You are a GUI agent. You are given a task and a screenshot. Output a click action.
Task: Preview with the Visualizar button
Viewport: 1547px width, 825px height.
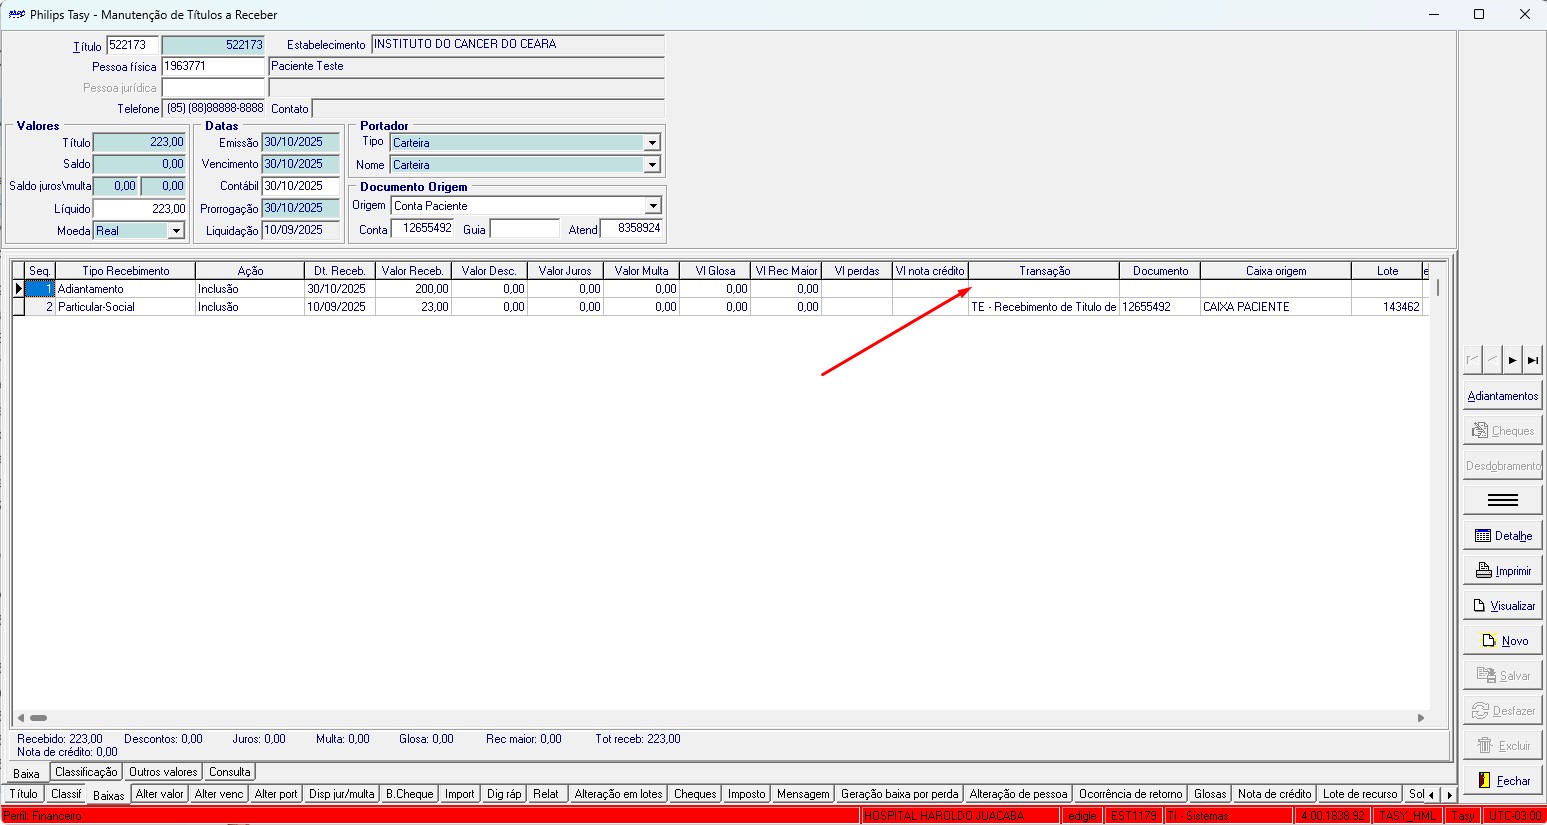pos(1503,606)
